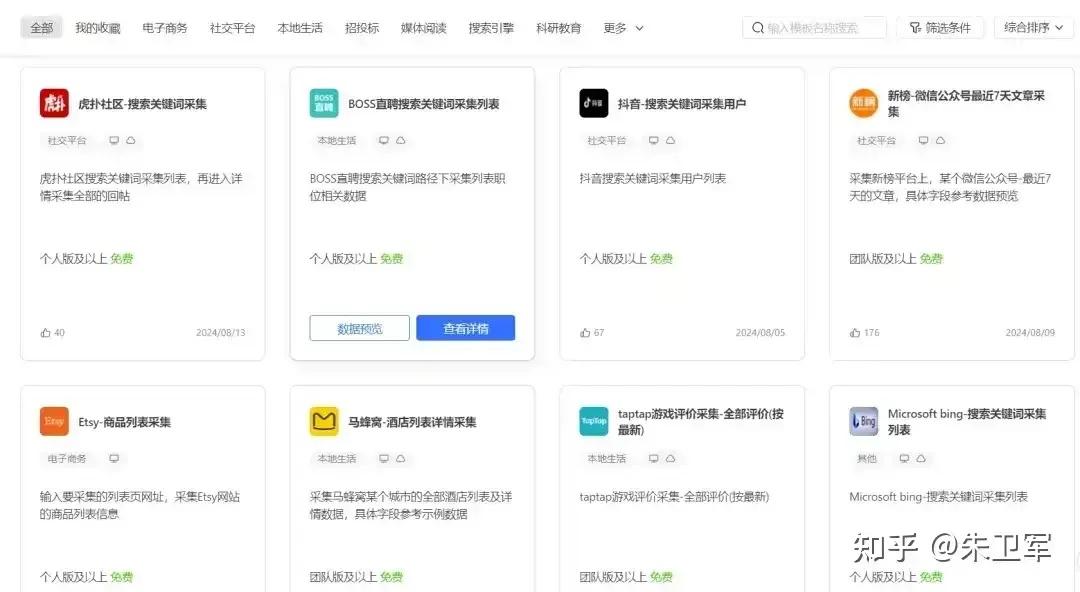Click the 马蜂窝 yellow logo icon

click(x=324, y=421)
